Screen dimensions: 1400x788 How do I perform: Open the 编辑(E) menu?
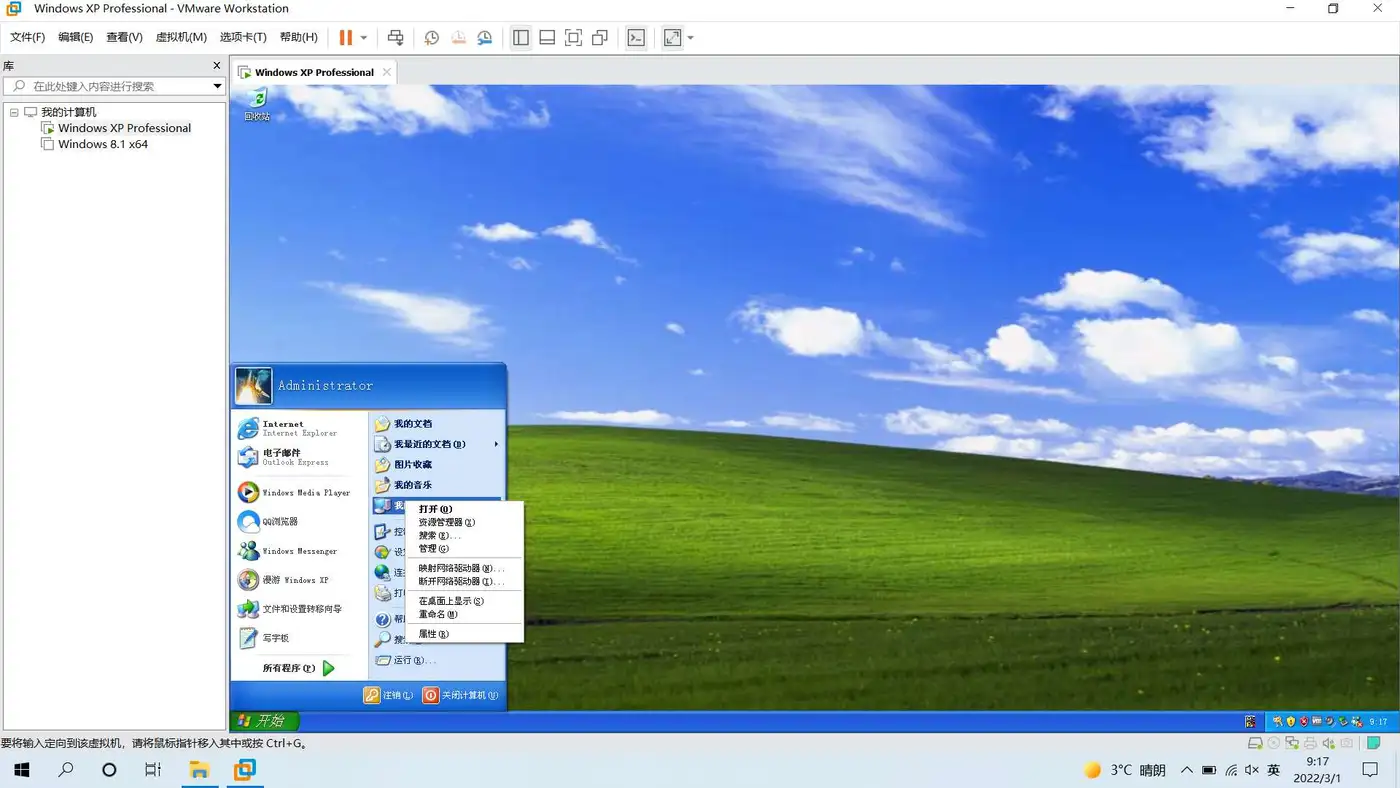(75, 37)
